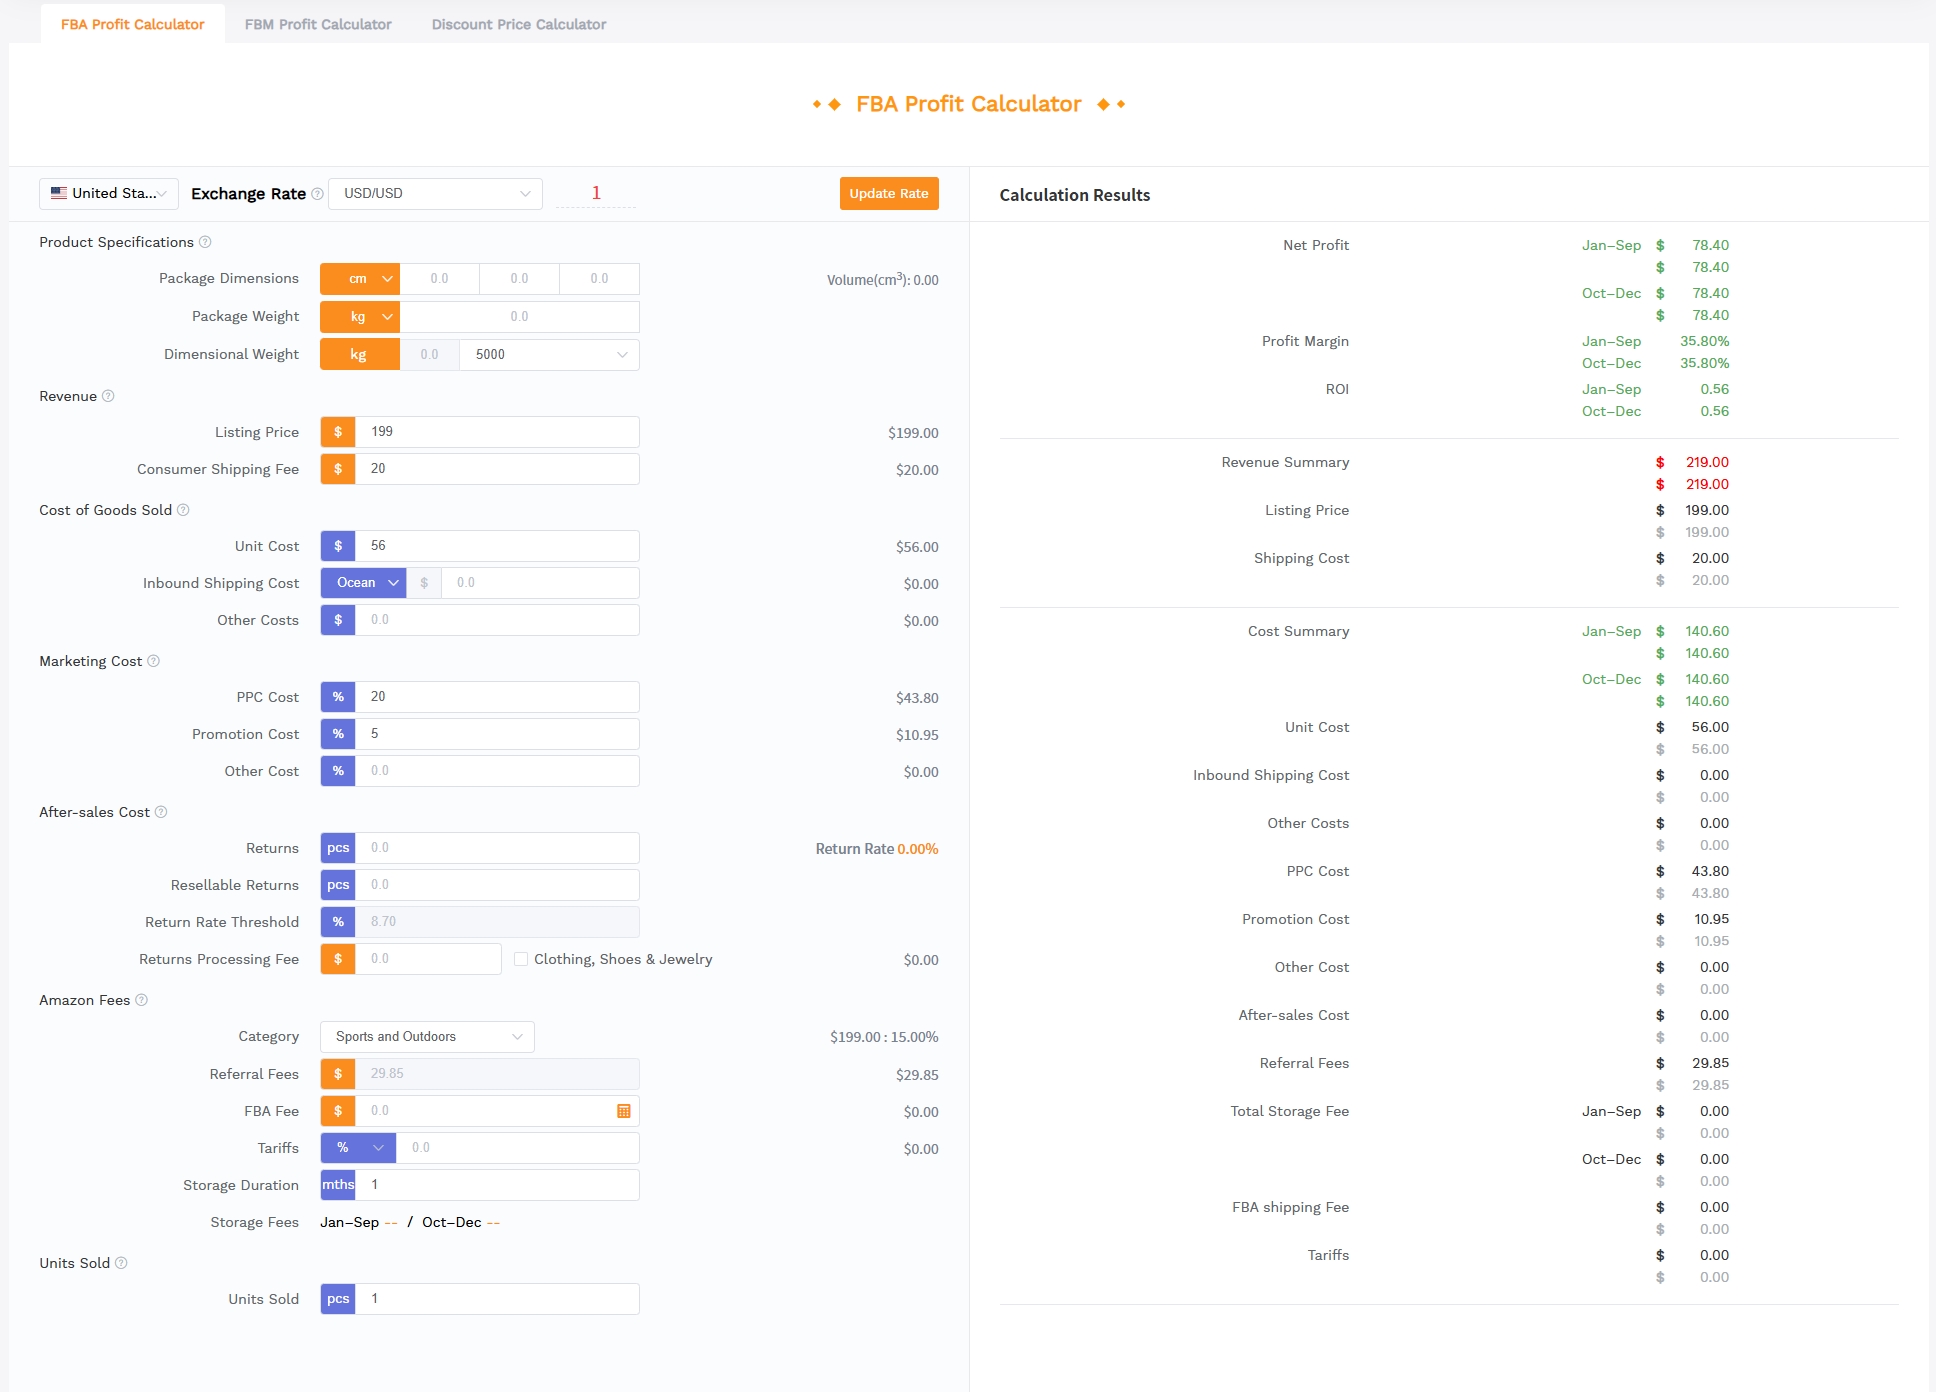Image resolution: width=1936 pixels, height=1392 pixels.
Task: Click the Amazon Fees help icon
Action: coord(141,1000)
